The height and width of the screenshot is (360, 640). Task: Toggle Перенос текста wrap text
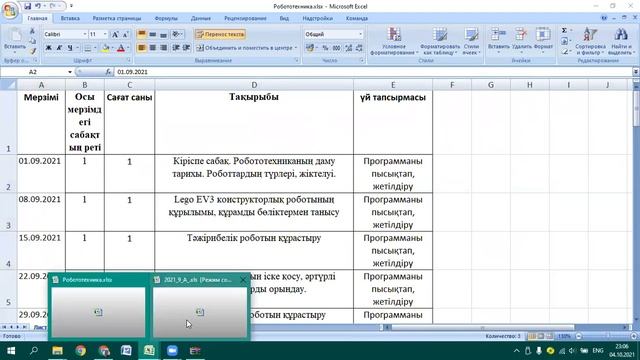pos(220,34)
